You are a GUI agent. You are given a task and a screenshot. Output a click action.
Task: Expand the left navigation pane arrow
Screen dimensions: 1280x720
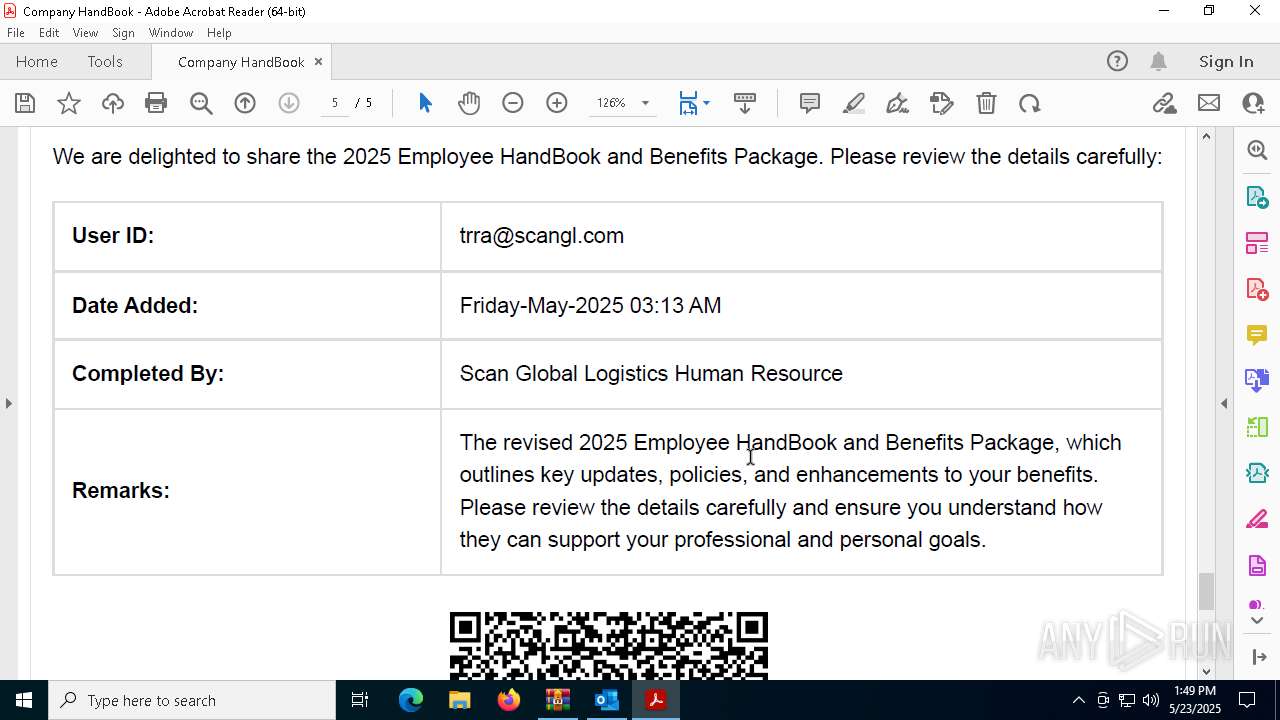(x=8, y=403)
